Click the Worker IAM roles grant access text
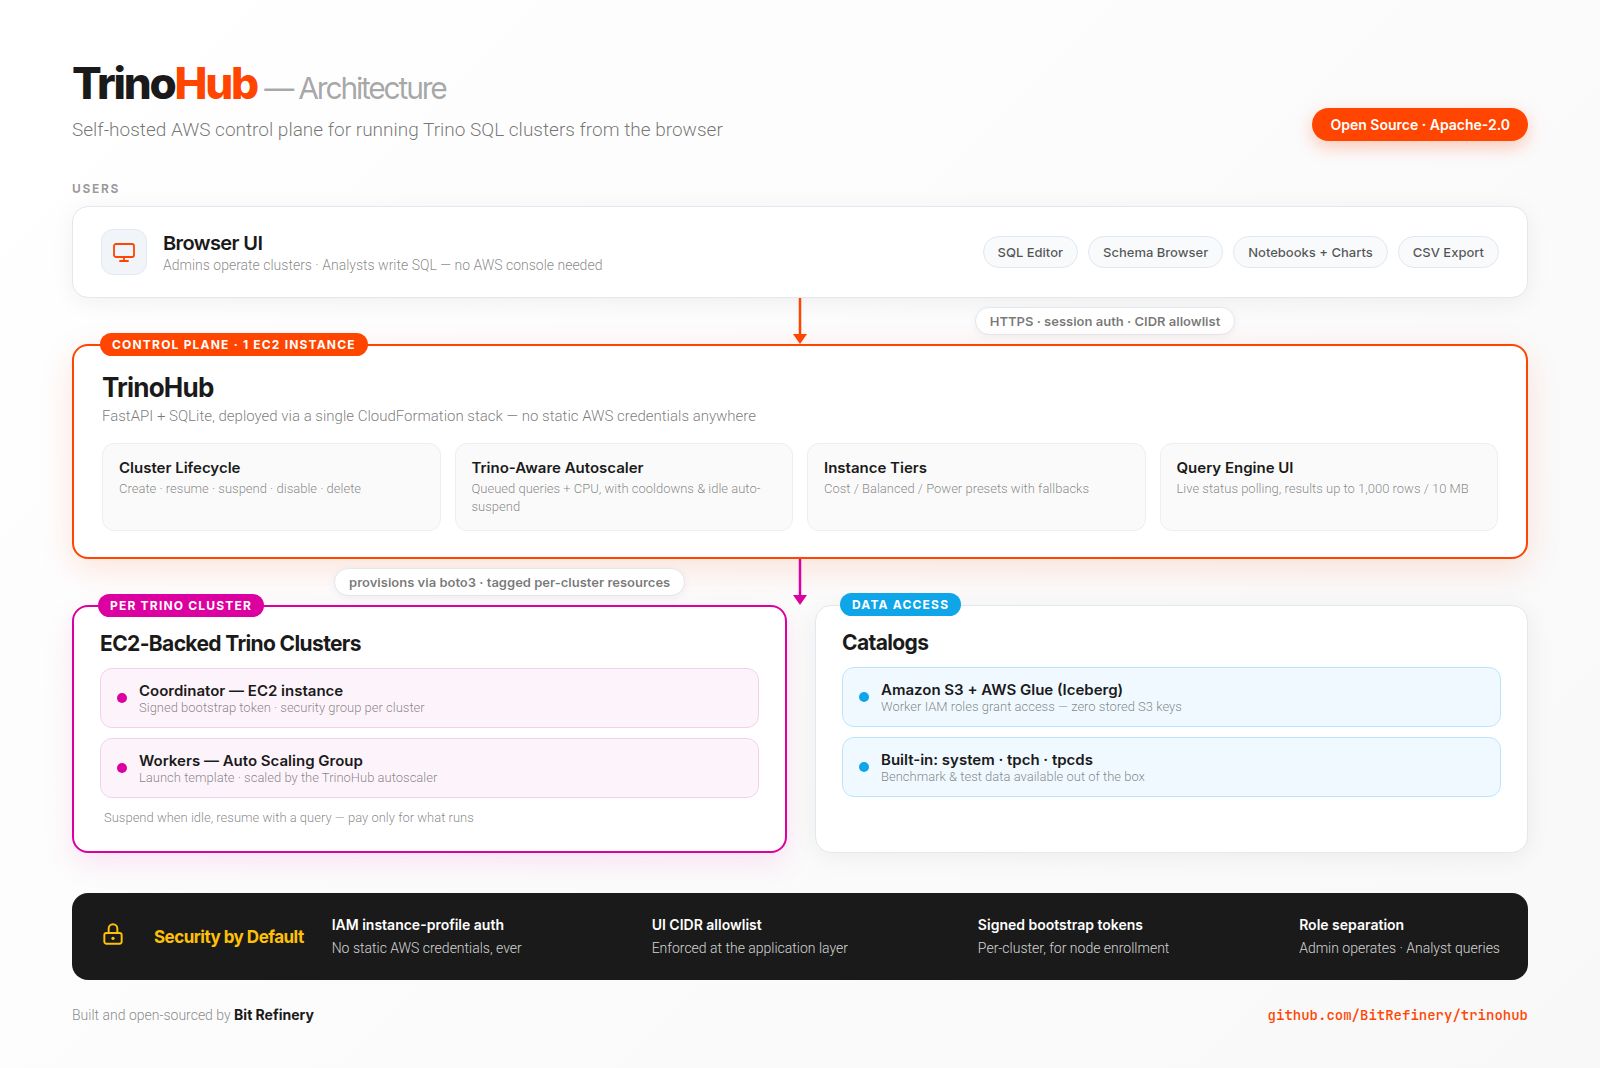This screenshot has width=1600, height=1068. (1031, 707)
